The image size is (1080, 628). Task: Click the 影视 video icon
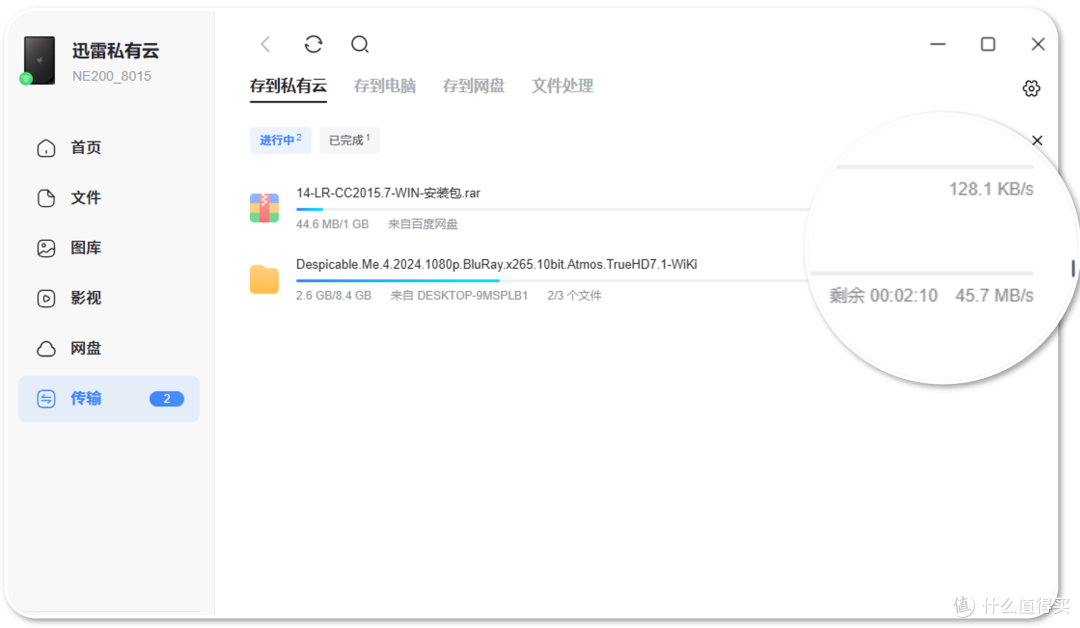point(46,298)
